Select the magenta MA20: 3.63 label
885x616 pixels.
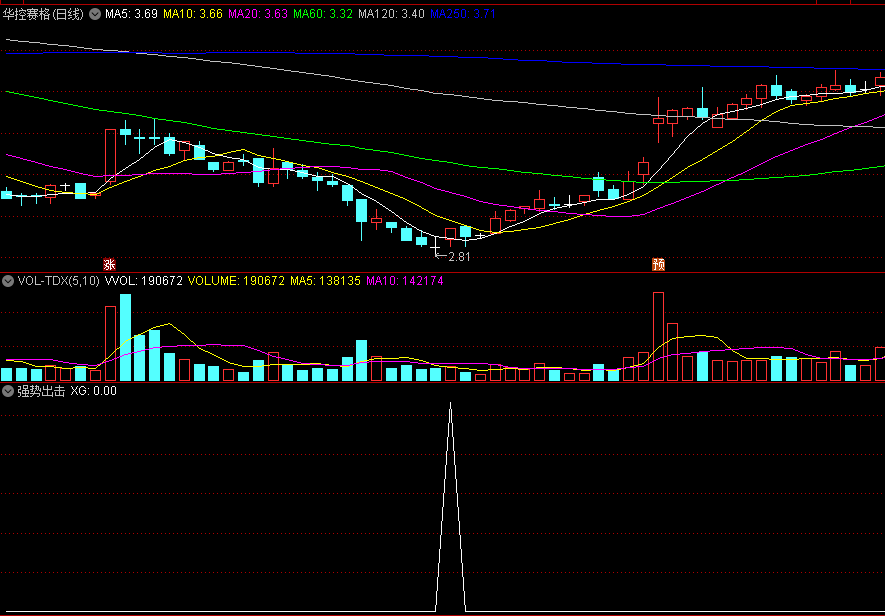[259, 14]
